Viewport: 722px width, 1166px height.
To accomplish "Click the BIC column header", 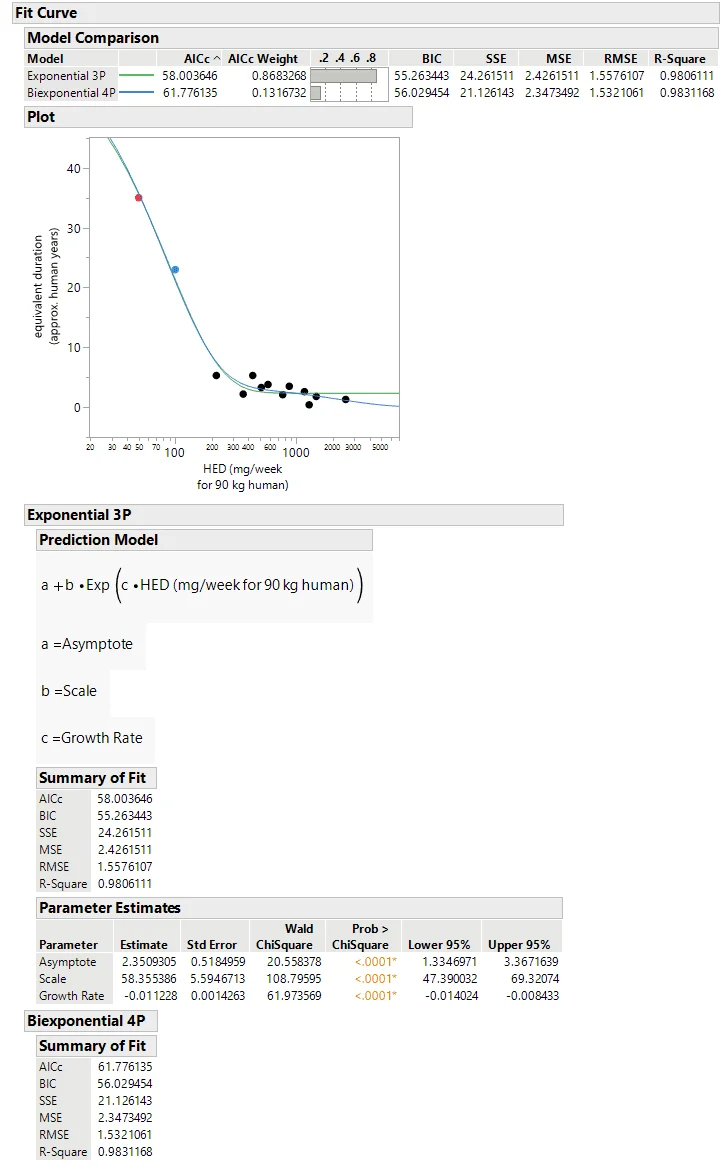I will [x=431, y=59].
